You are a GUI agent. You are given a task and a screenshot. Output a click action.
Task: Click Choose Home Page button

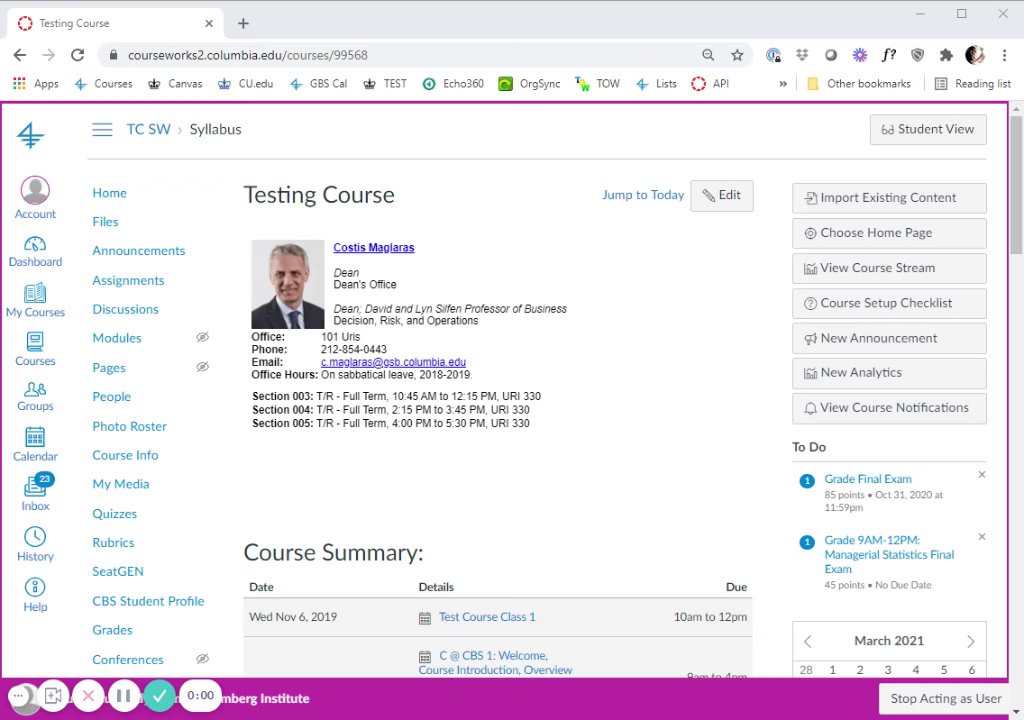pyautogui.click(x=889, y=233)
